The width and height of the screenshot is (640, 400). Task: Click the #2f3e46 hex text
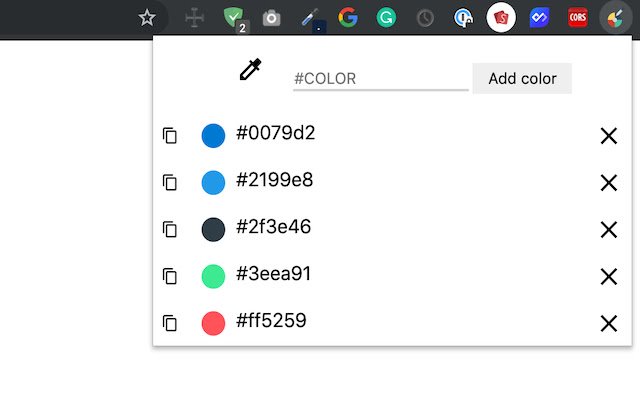273,227
